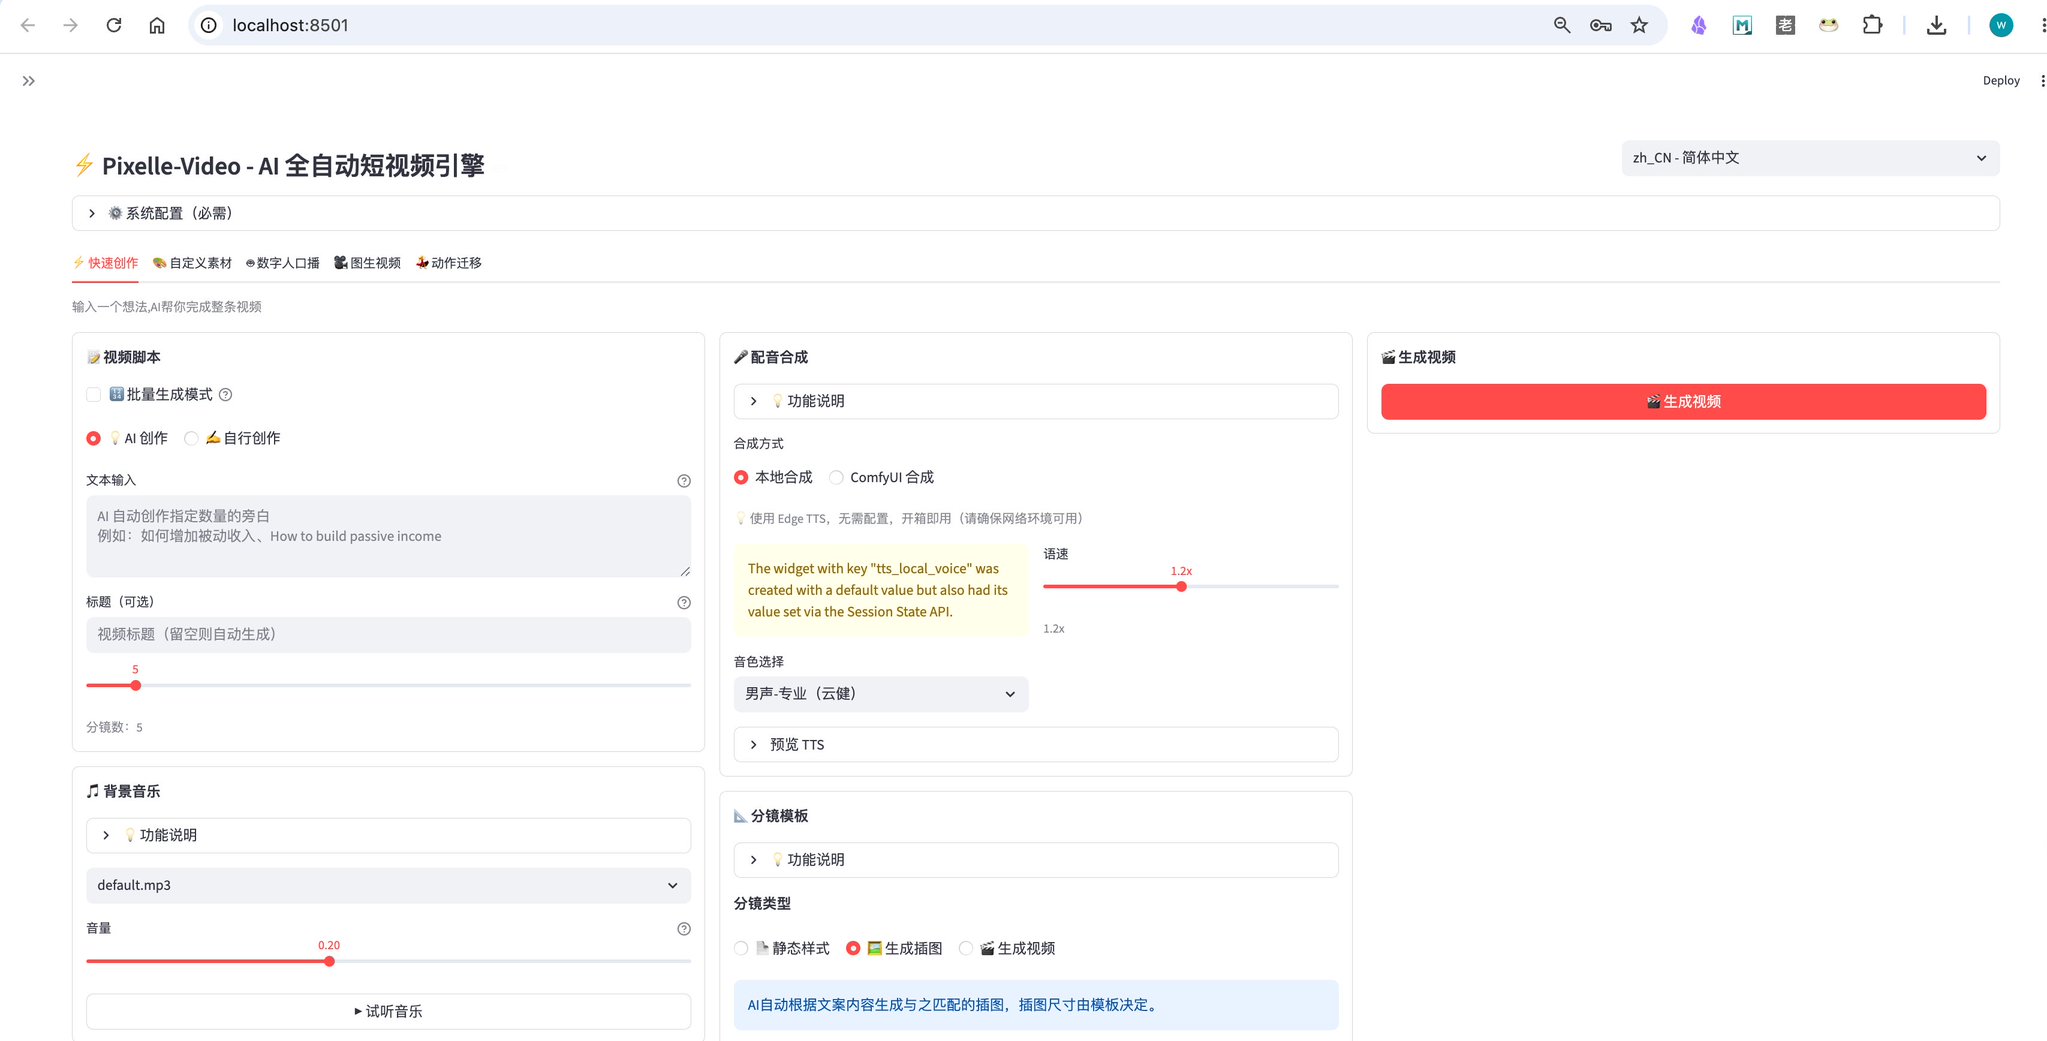Open the browser profile avatar

[x=2001, y=25]
